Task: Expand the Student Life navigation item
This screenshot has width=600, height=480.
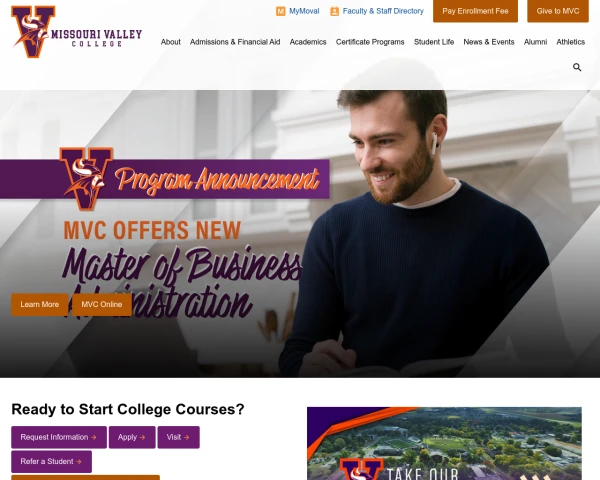Action: [434, 42]
